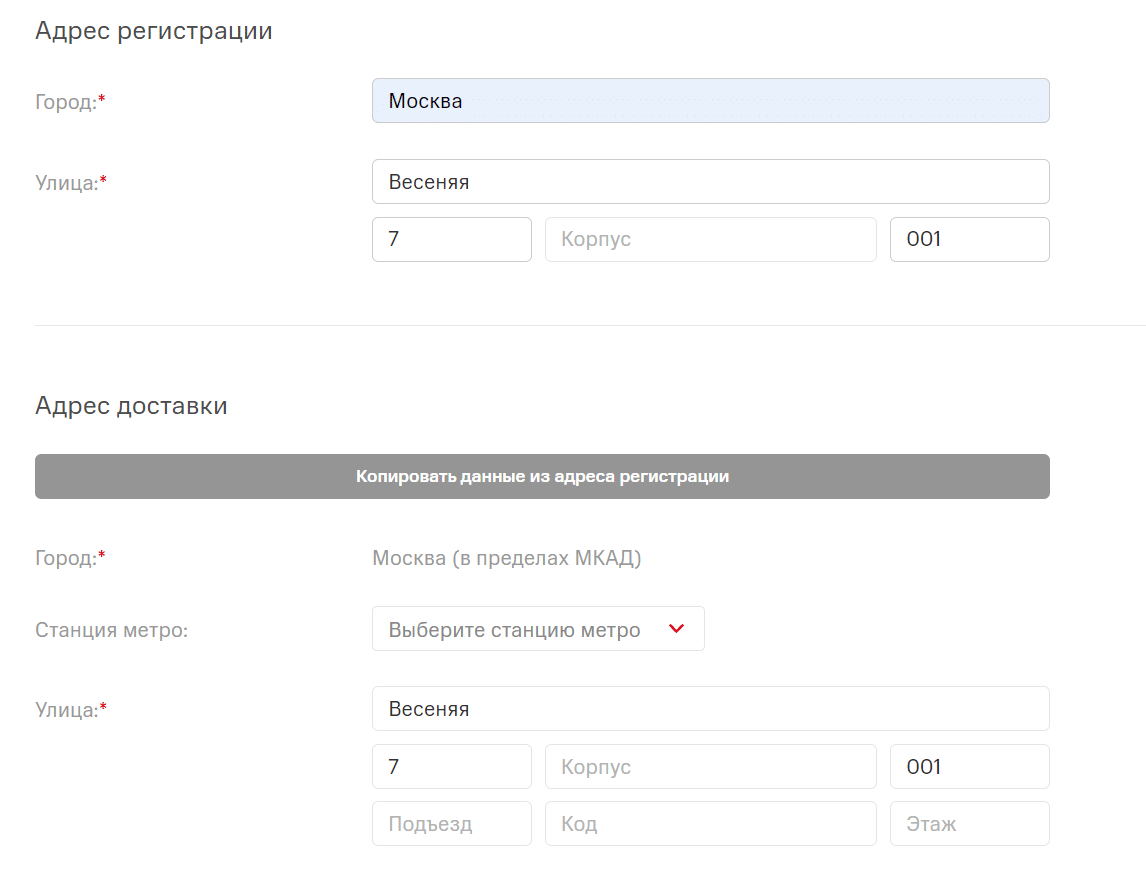The width and height of the screenshot is (1146, 878).
Task: Click the red chevron in metro selector
Action: [x=676, y=629]
